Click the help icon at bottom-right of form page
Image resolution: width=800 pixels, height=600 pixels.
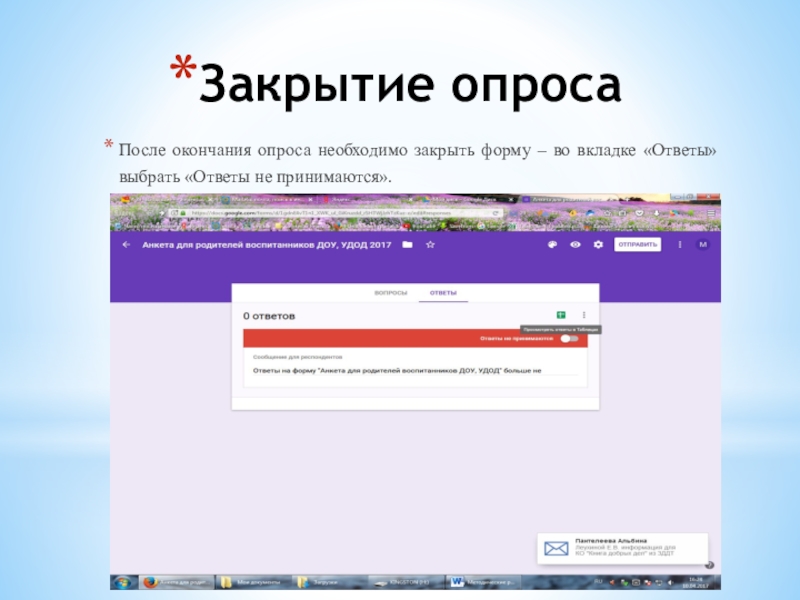709,565
